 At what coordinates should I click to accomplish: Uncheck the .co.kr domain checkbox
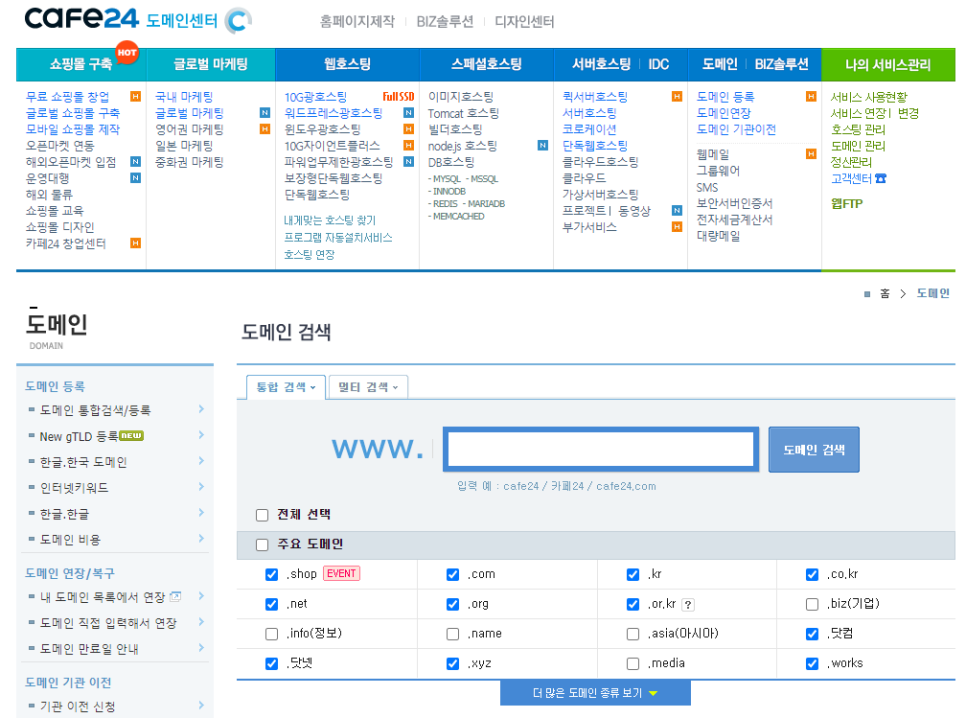[x=812, y=574]
